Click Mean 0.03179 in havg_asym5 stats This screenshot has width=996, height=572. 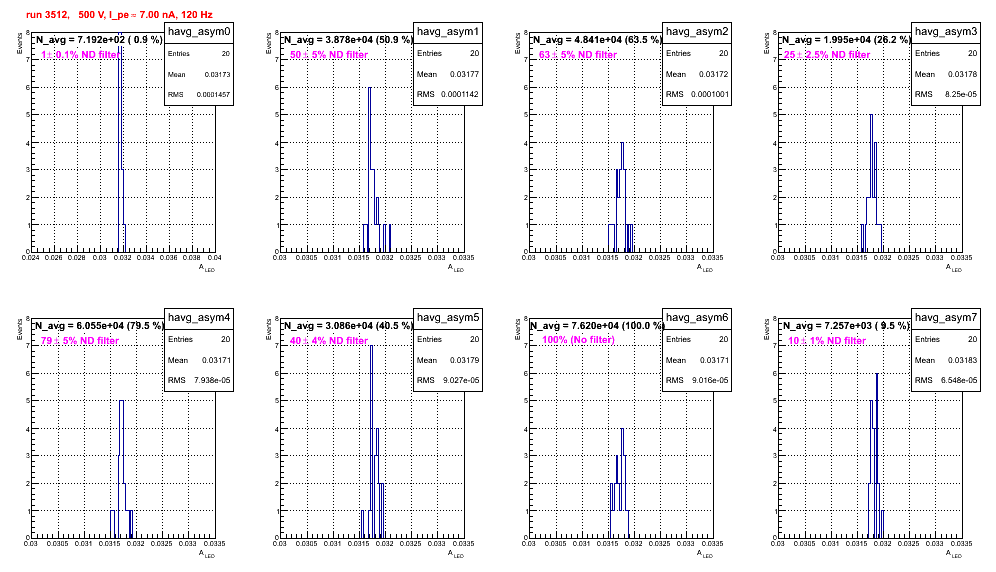pyautogui.click(x=448, y=360)
